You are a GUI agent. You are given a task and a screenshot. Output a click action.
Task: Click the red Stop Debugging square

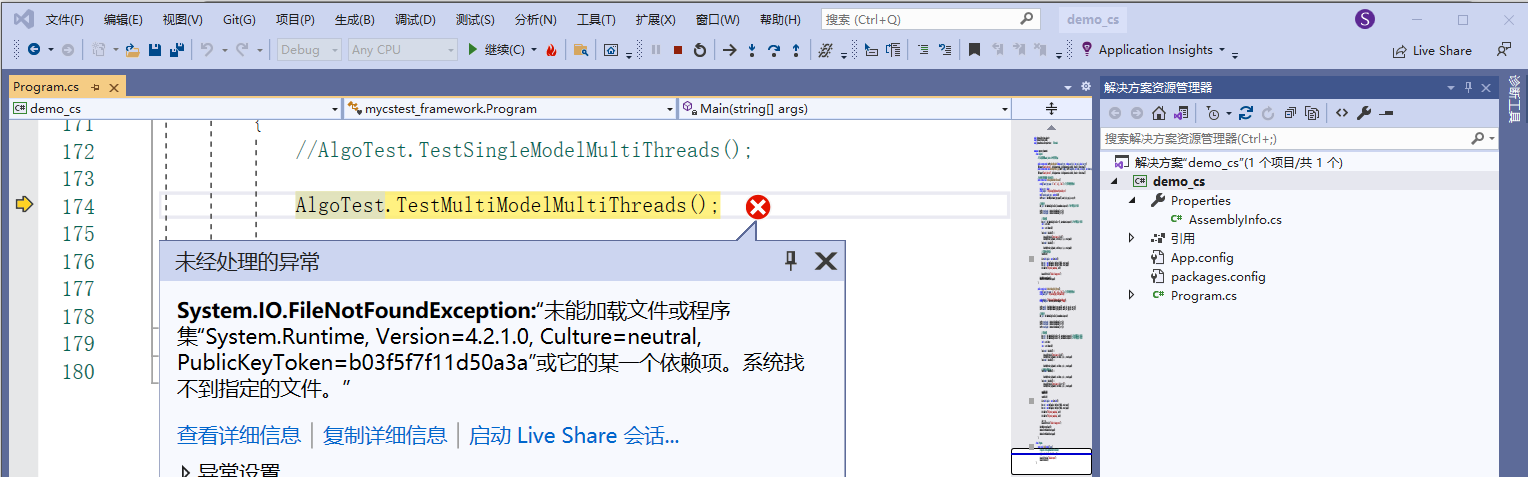tap(678, 50)
